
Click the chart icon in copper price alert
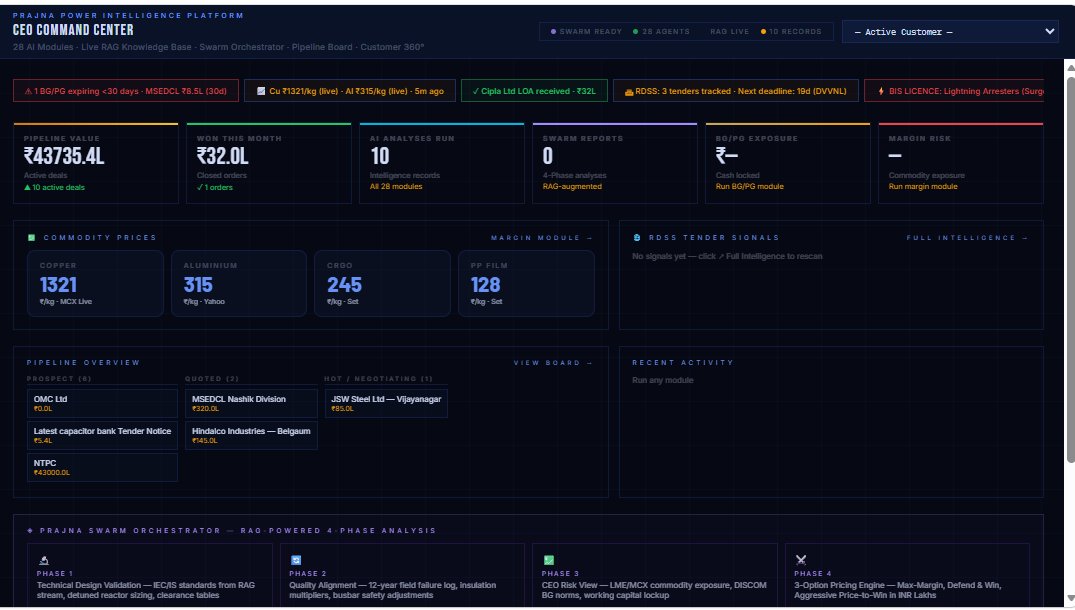click(261, 91)
